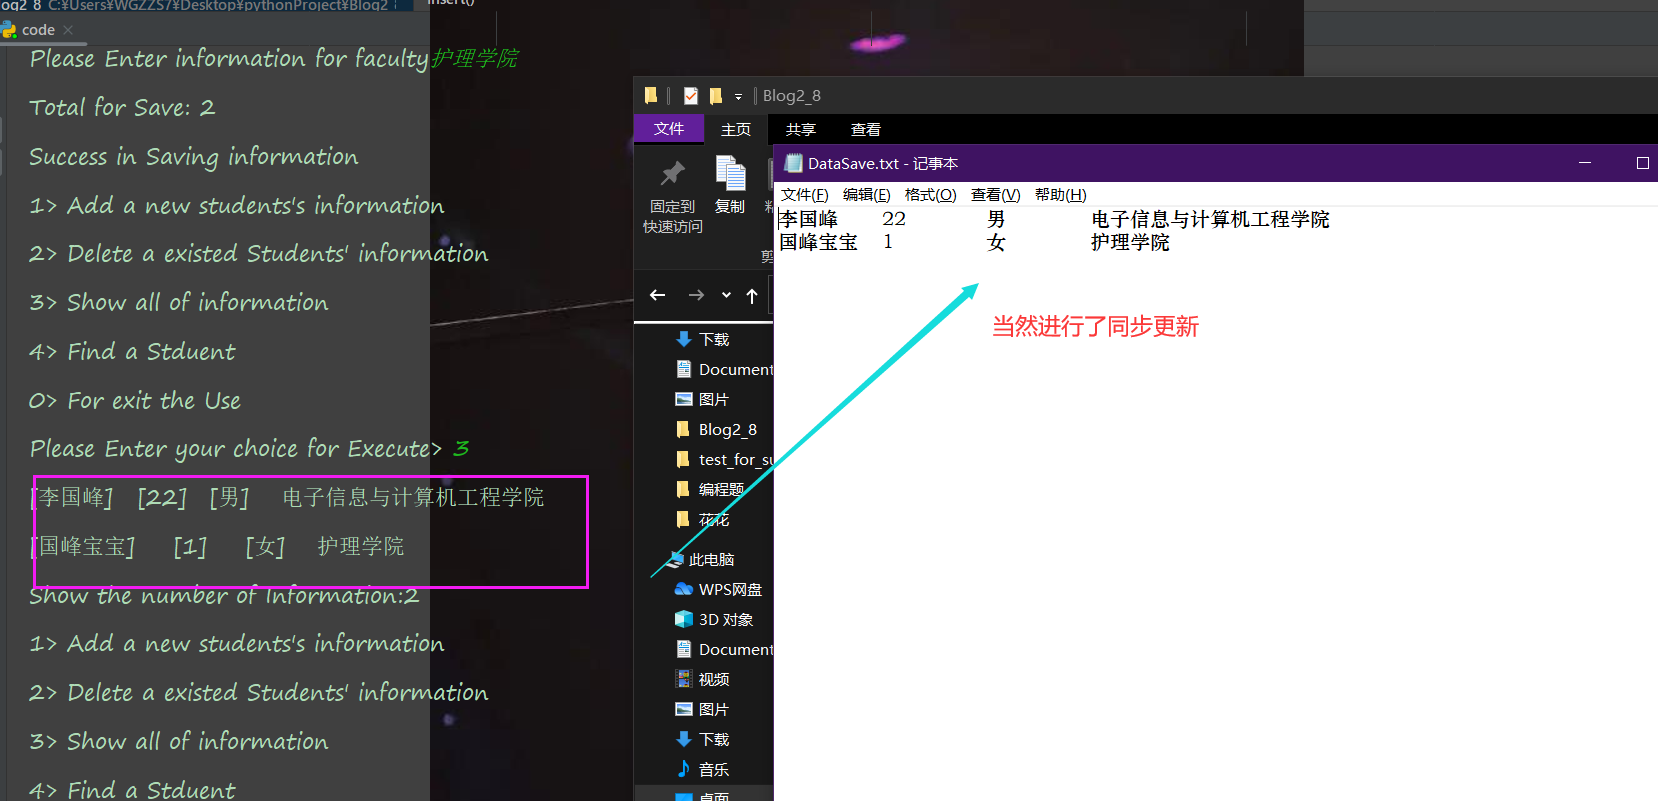
Task: Open Notepad's 查看(V) menu
Action: [996, 195]
